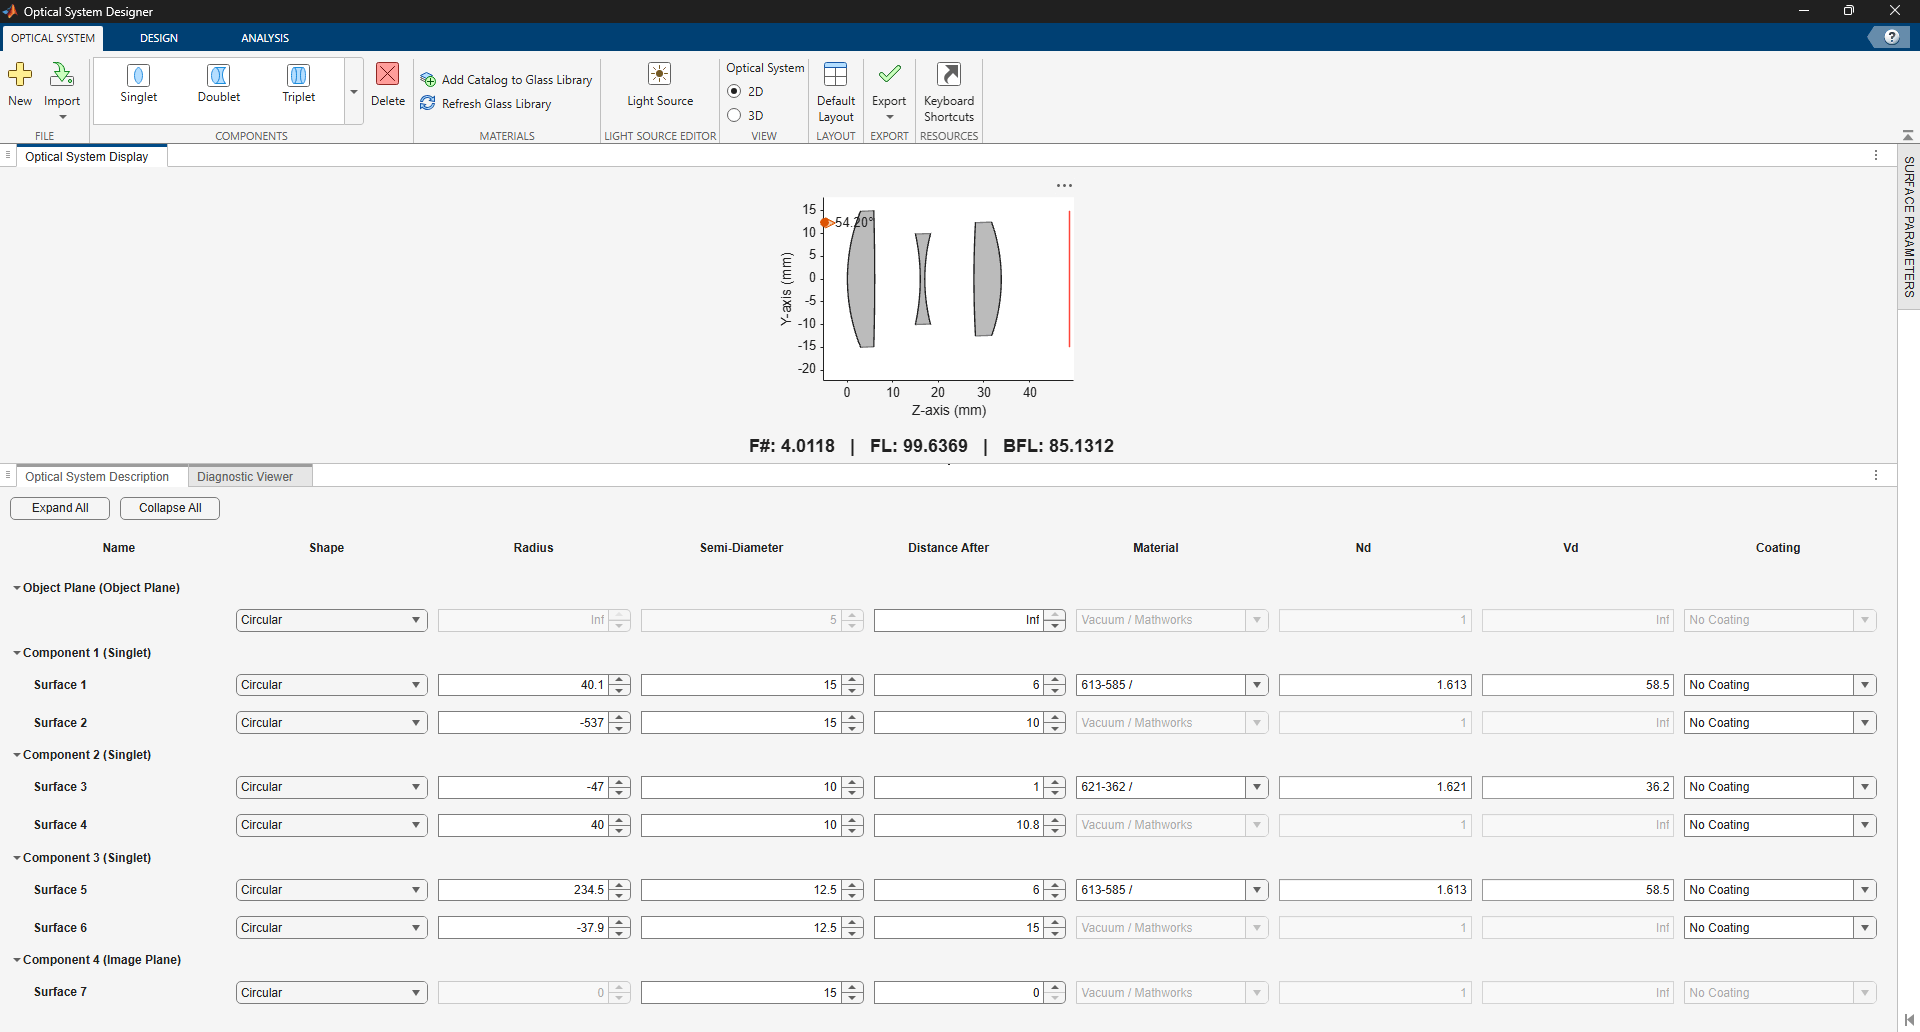1920x1032 pixels.
Task: Click the New file icon
Action: pos(20,75)
